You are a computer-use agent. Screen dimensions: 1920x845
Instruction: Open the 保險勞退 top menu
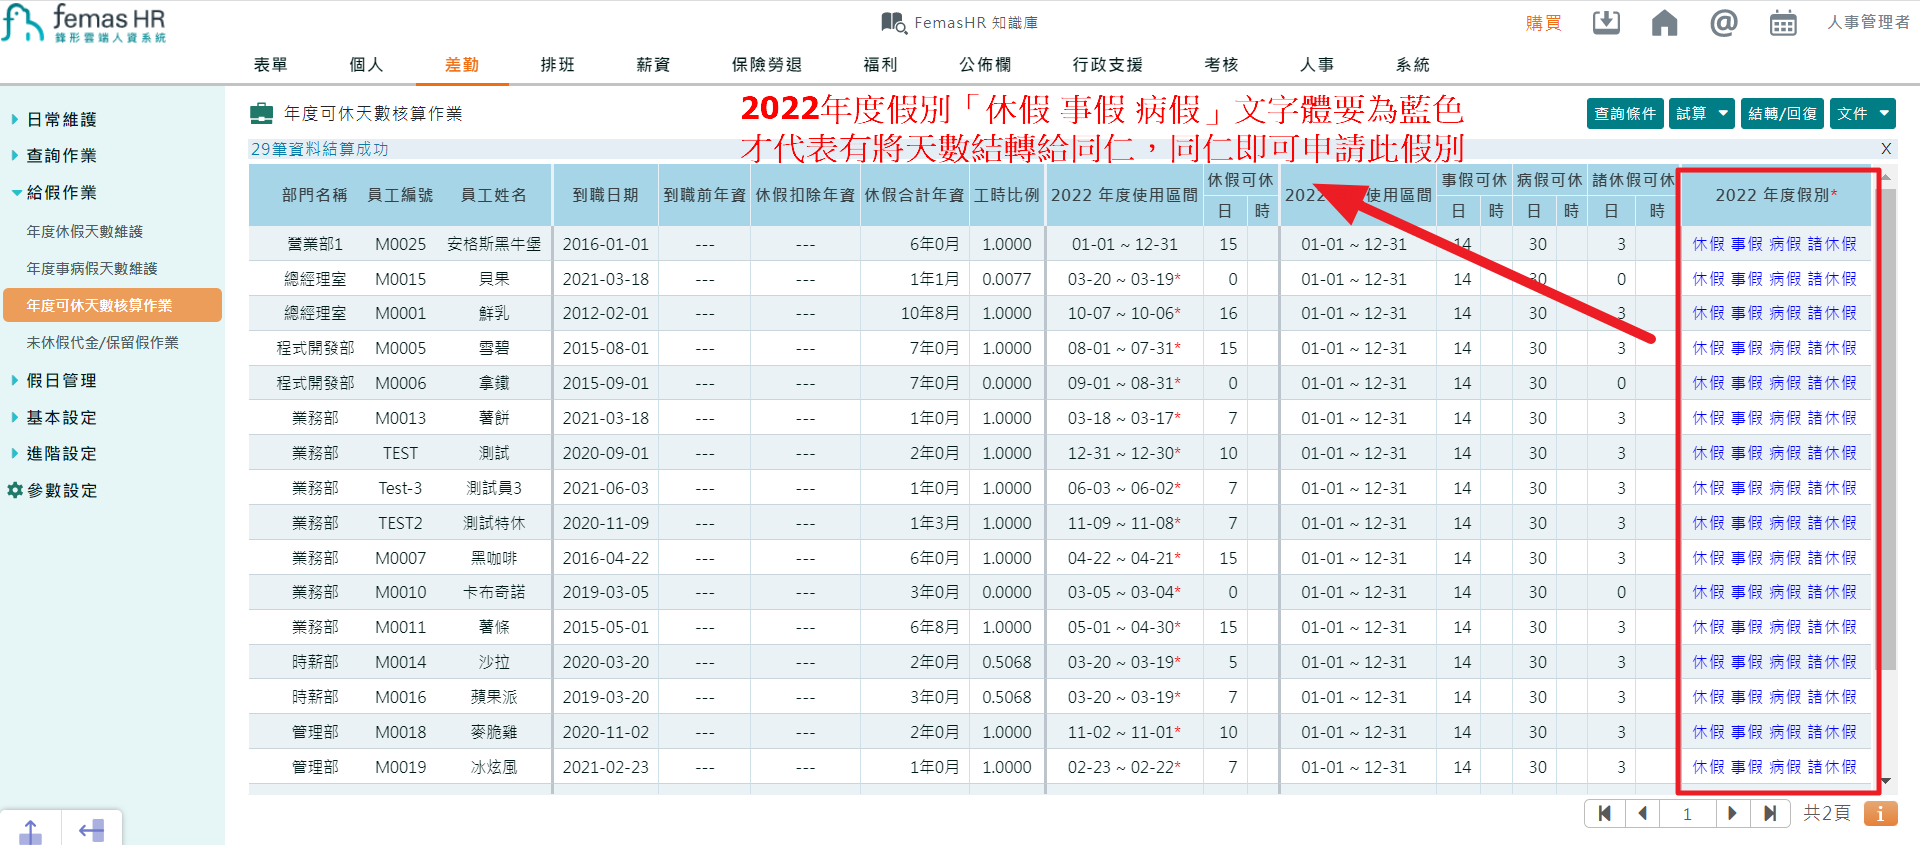767,64
